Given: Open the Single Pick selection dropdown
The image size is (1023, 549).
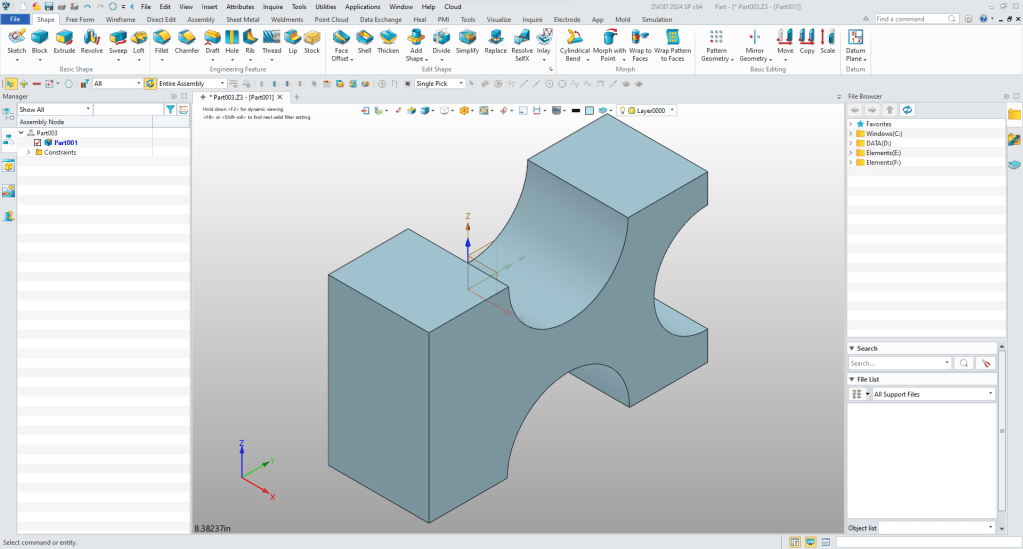Looking at the screenshot, I should pyautogui.click(x=462, y=84).
